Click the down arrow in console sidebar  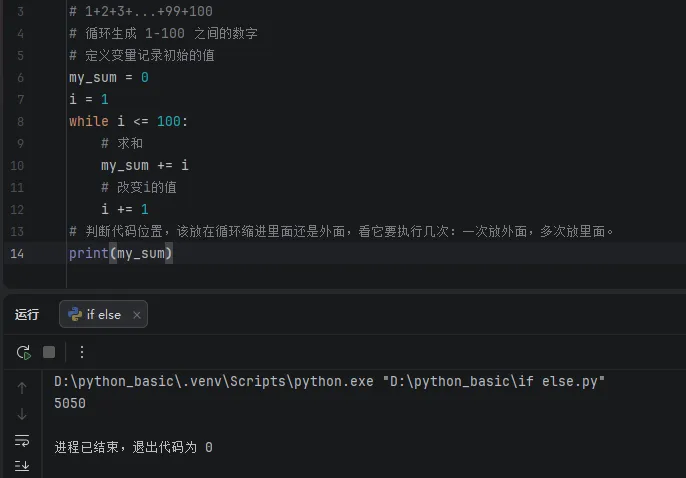tap(22, 413)
